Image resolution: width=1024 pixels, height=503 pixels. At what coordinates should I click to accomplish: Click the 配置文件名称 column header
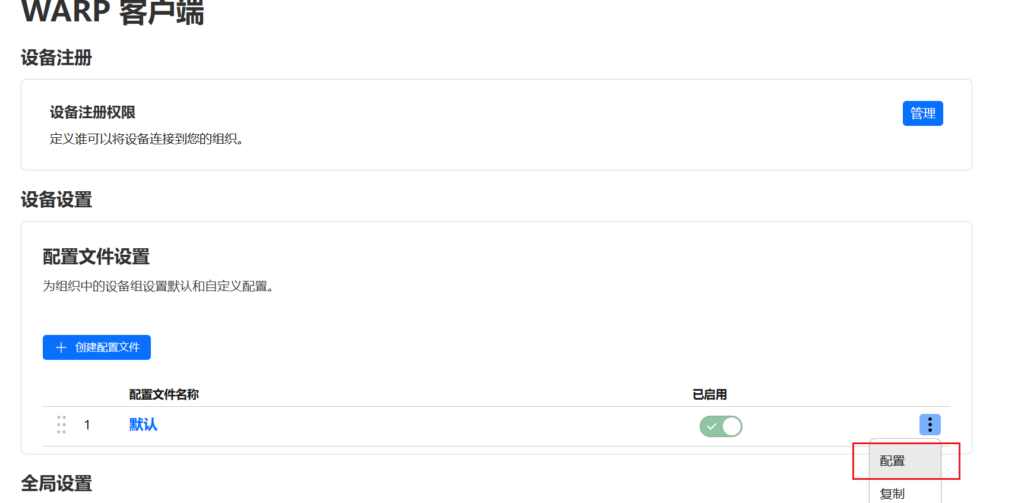pos(171,395)
